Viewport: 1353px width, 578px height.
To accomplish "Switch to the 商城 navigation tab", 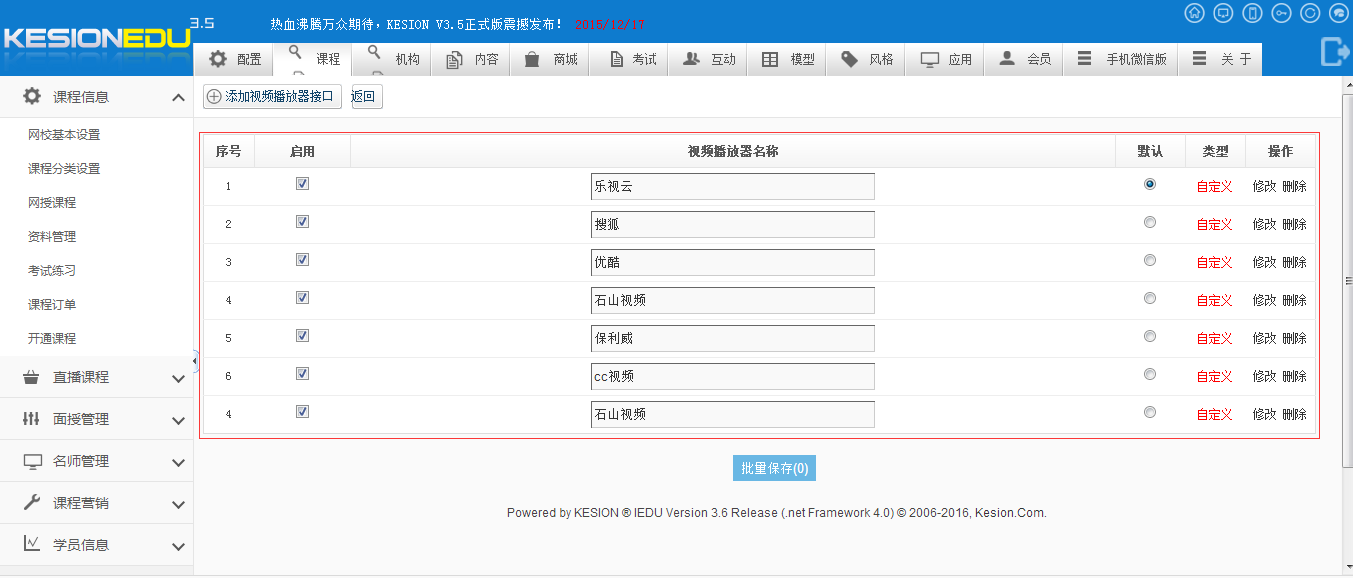I will tap(552, 59).
